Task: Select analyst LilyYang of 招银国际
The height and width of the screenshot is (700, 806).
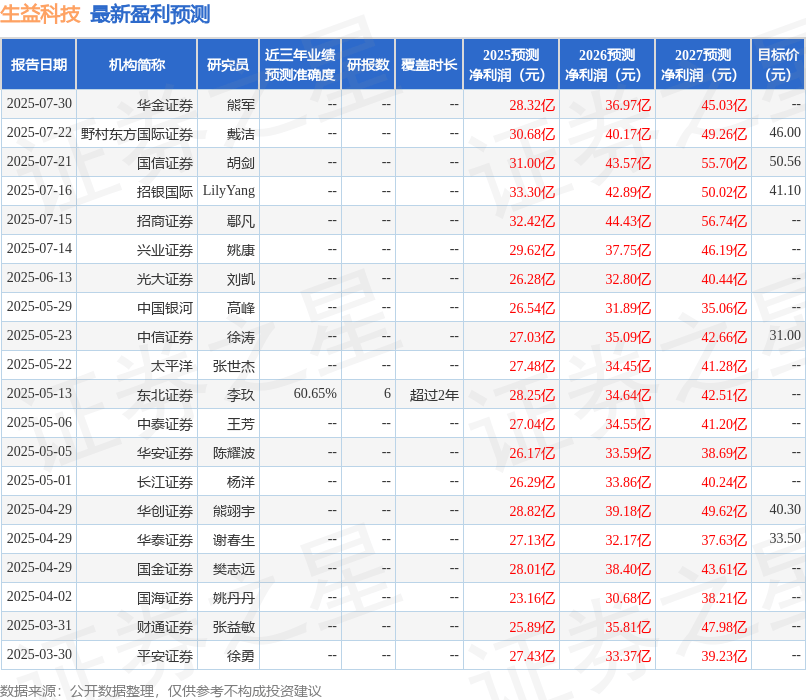Action: 229,191
